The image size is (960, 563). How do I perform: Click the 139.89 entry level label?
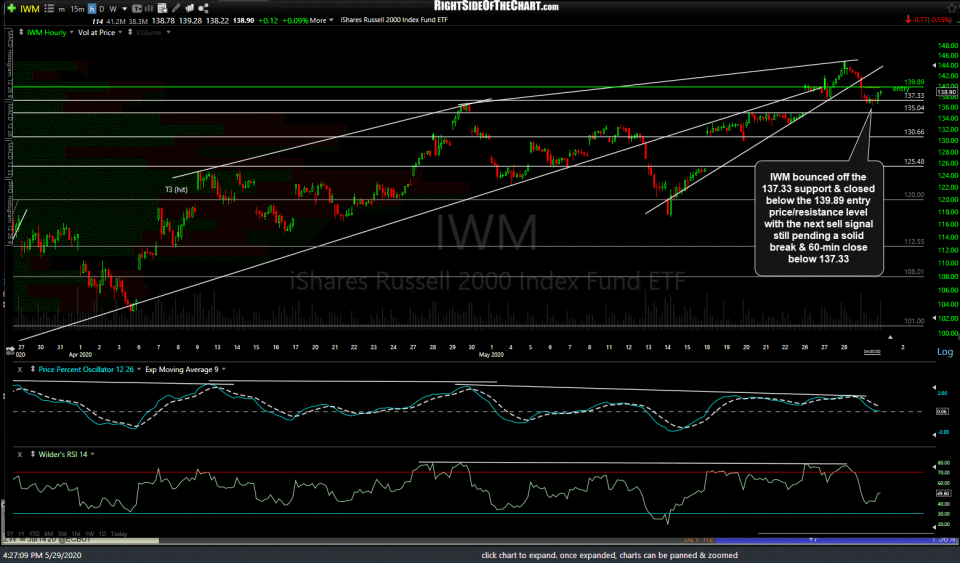(914, 82)
